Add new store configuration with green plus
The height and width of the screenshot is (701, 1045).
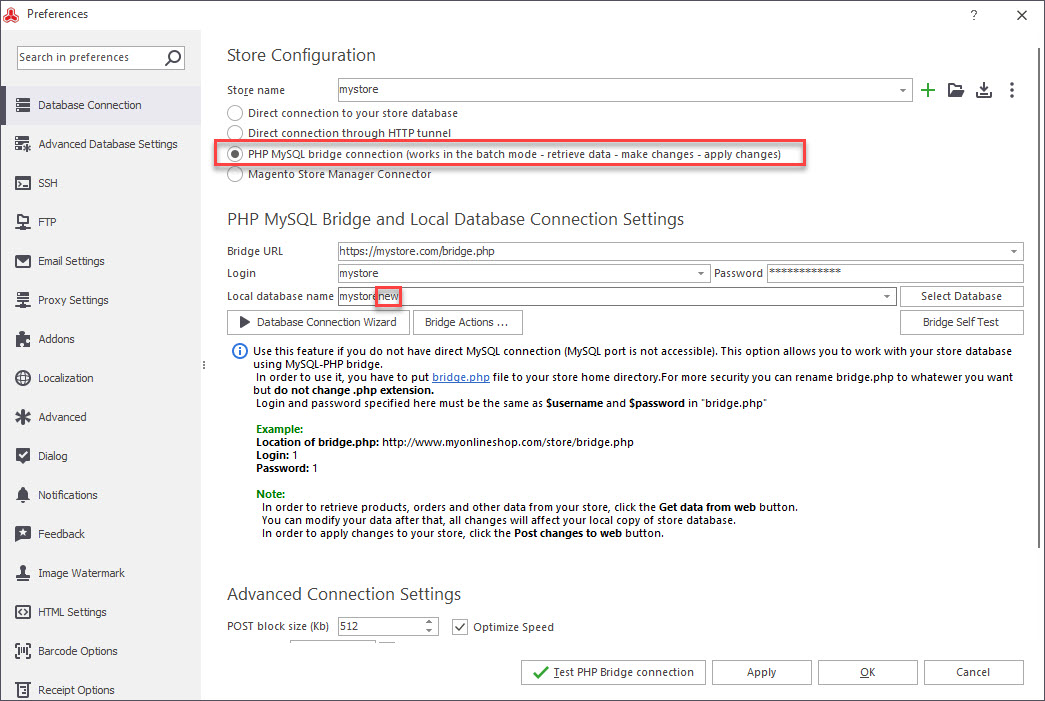tap(928, 90)
